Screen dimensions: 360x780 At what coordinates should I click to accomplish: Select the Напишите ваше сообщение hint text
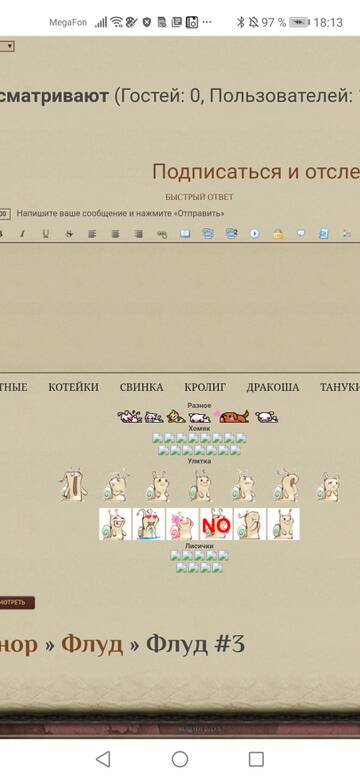coord(120,213)
